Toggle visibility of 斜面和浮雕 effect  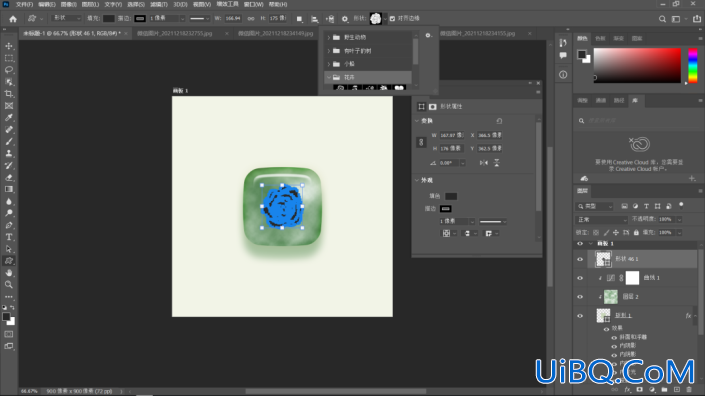[x=614, y=338]
